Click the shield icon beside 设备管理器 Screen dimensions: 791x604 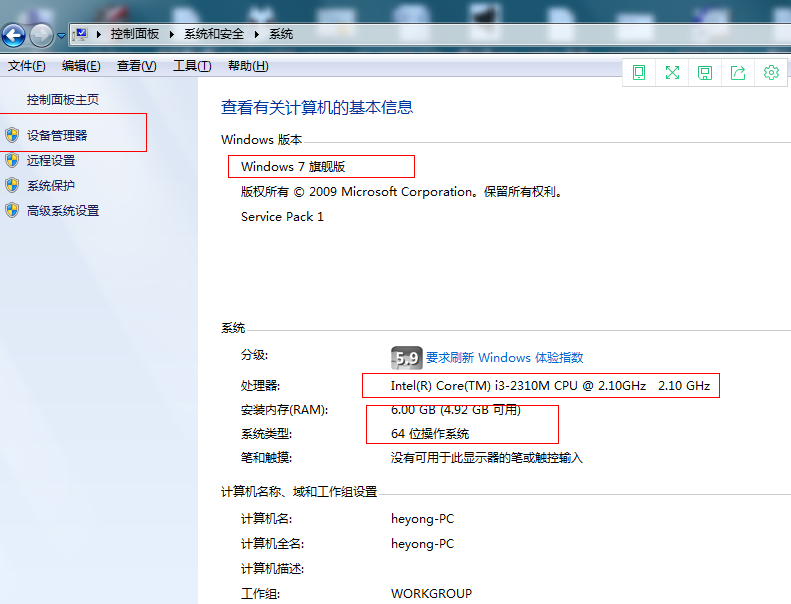click(12, 135)
